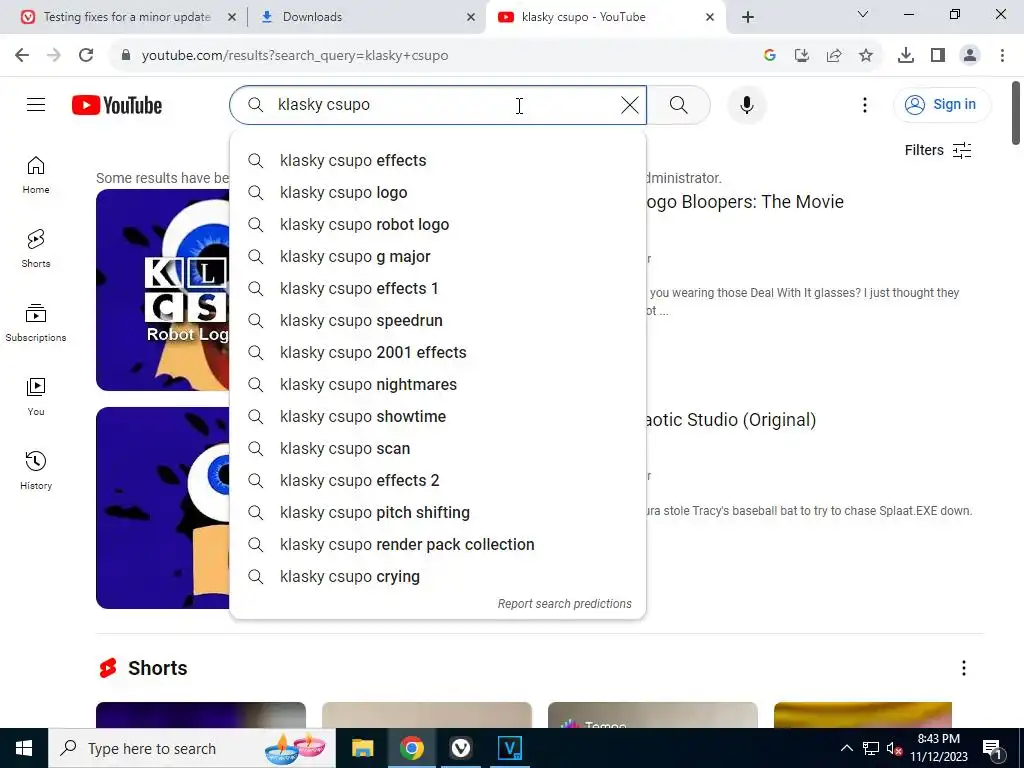Open the notification center icon
The width and height of the screenshot is (1024, 768).
(x=992, y=748)
